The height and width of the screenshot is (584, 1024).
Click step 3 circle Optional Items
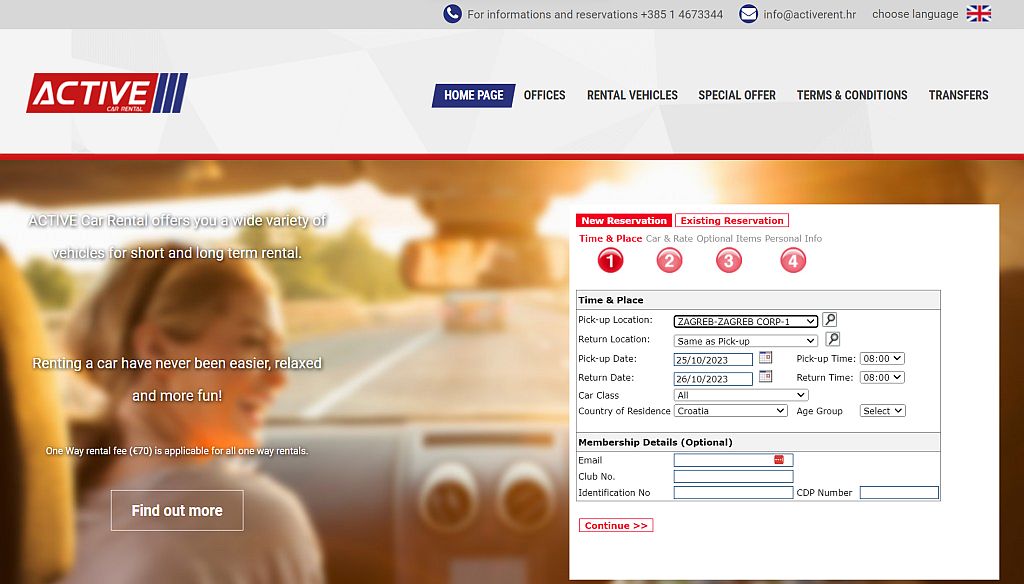click(729, 261)
